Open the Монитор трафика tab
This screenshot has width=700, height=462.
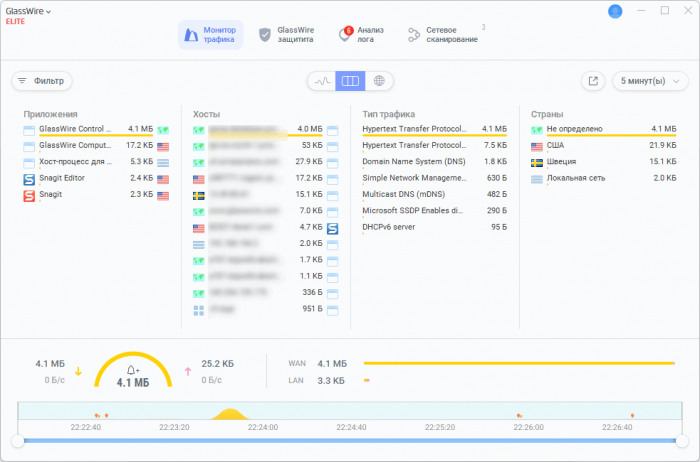point(210,35)
